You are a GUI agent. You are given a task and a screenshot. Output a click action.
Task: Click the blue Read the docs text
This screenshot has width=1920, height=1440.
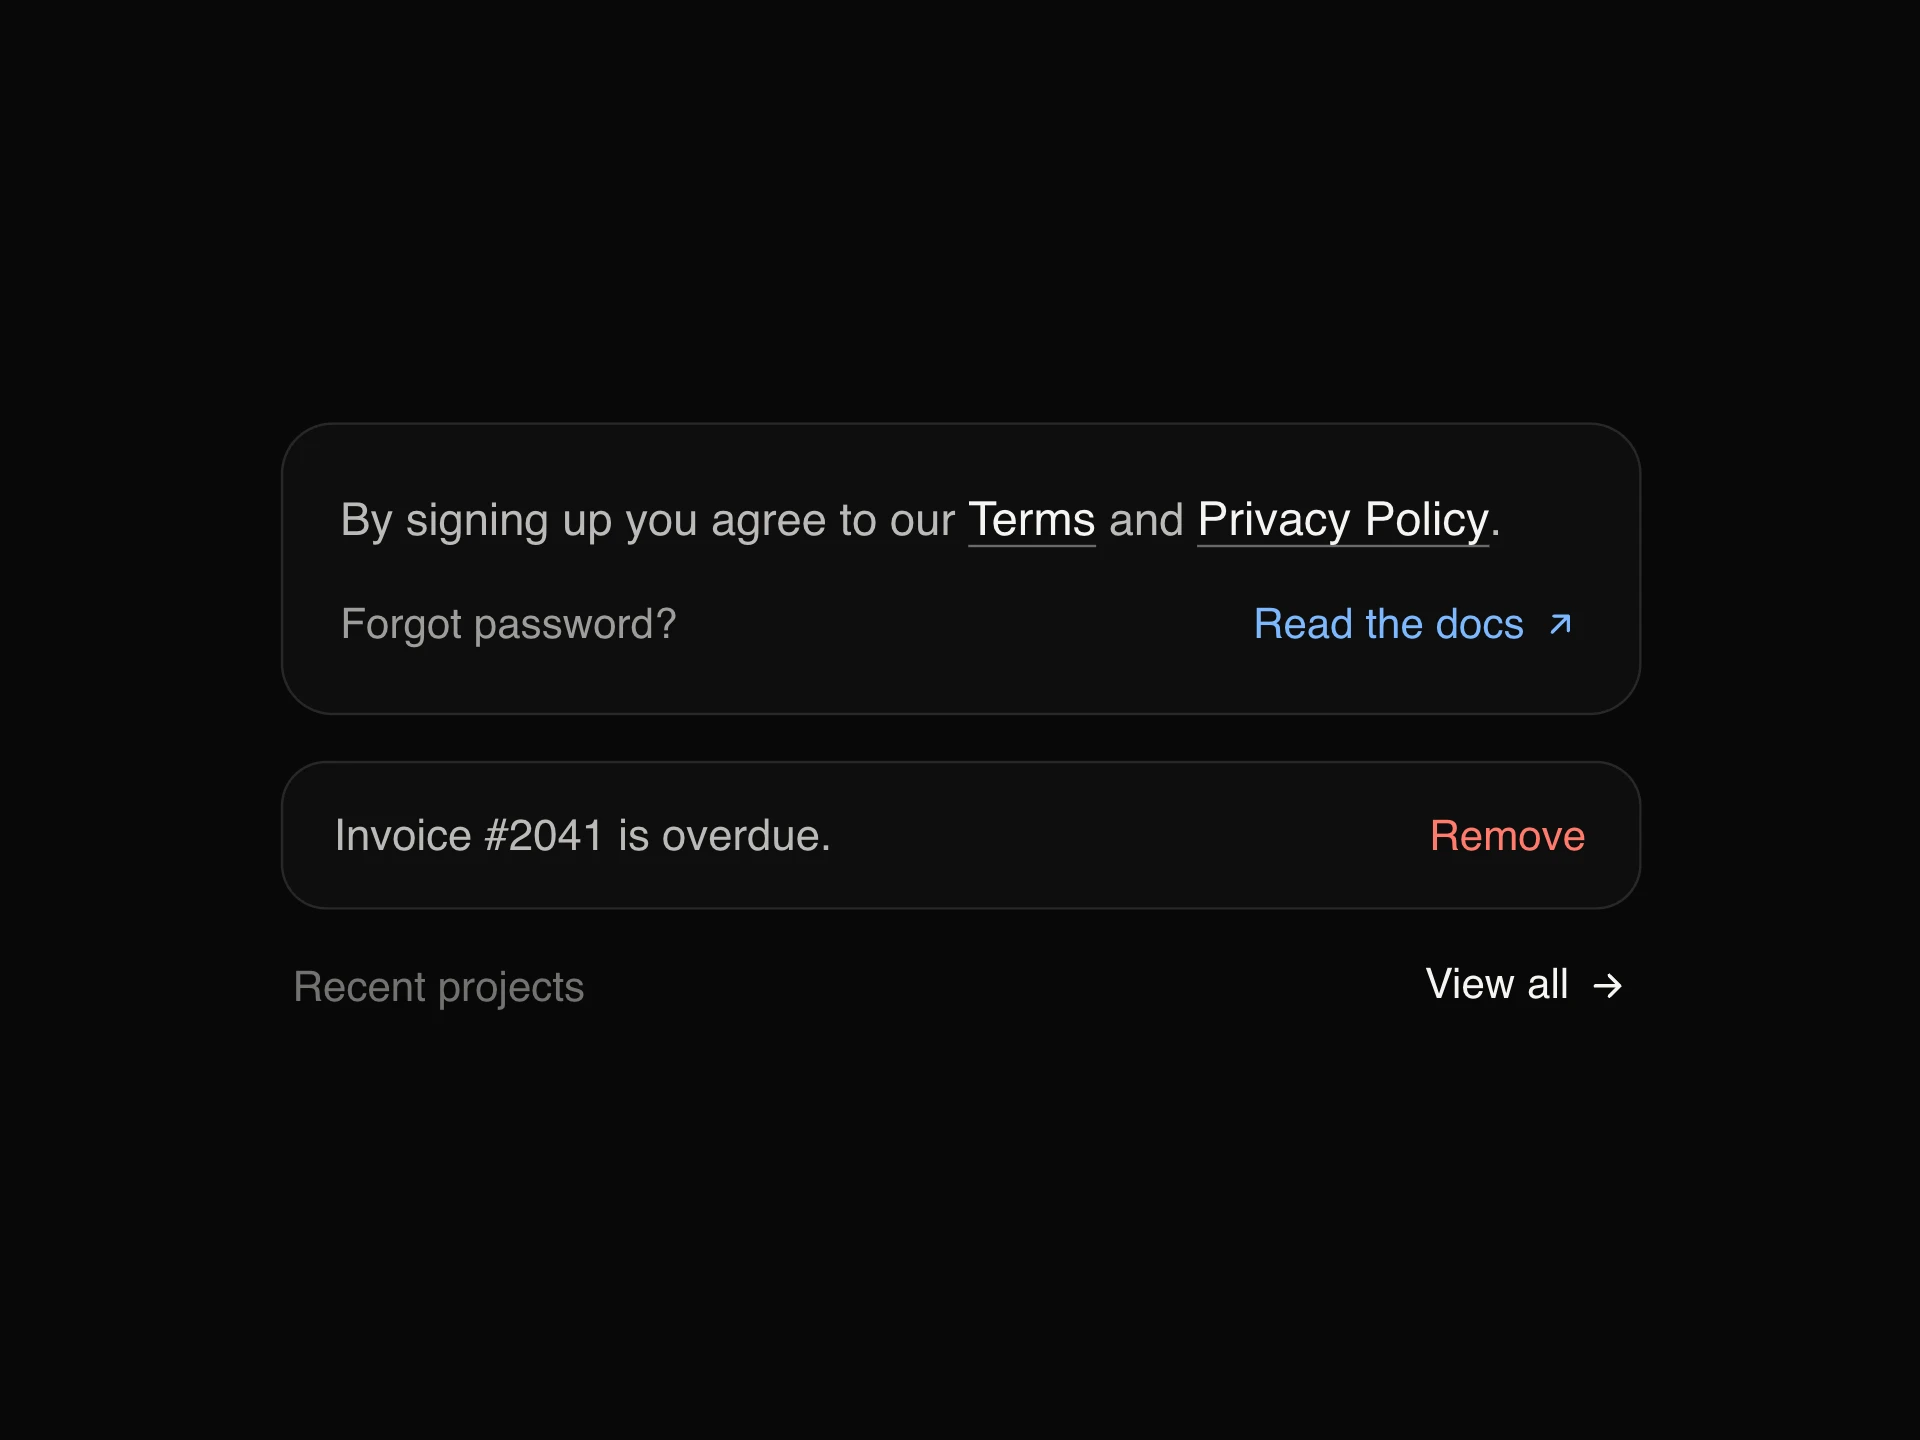(x=1389, y=624)
